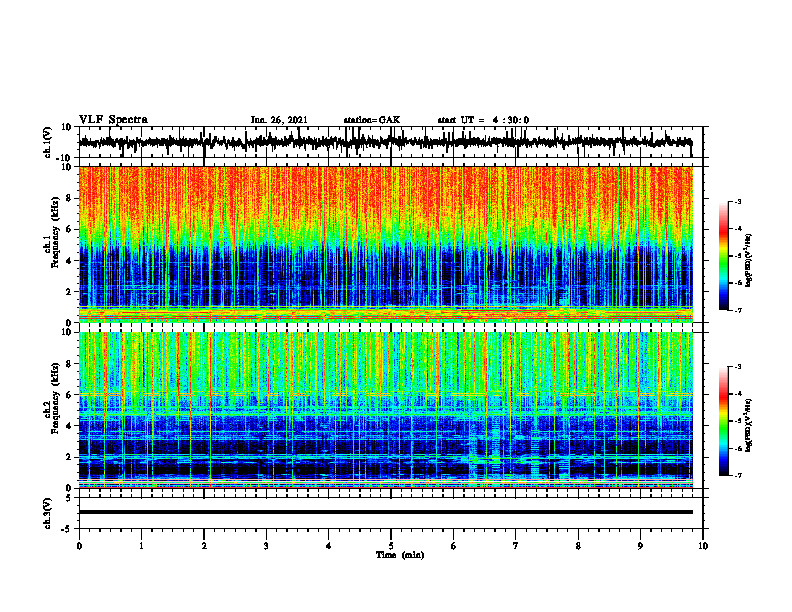Image resolution: width=792 pixels, height=612 pixels.
Task: Click the ch.1 "Frequency (kHz)" axis label
Action: click(56, 233)
